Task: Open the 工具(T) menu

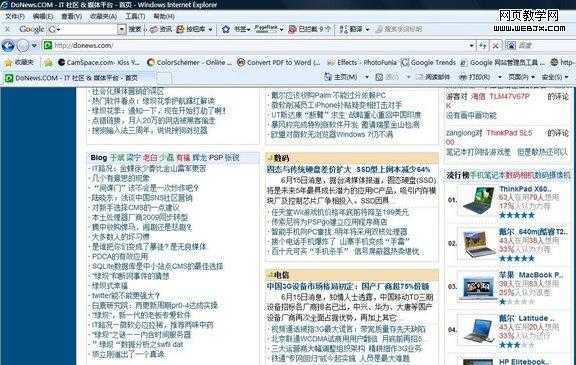Action: 135,16
